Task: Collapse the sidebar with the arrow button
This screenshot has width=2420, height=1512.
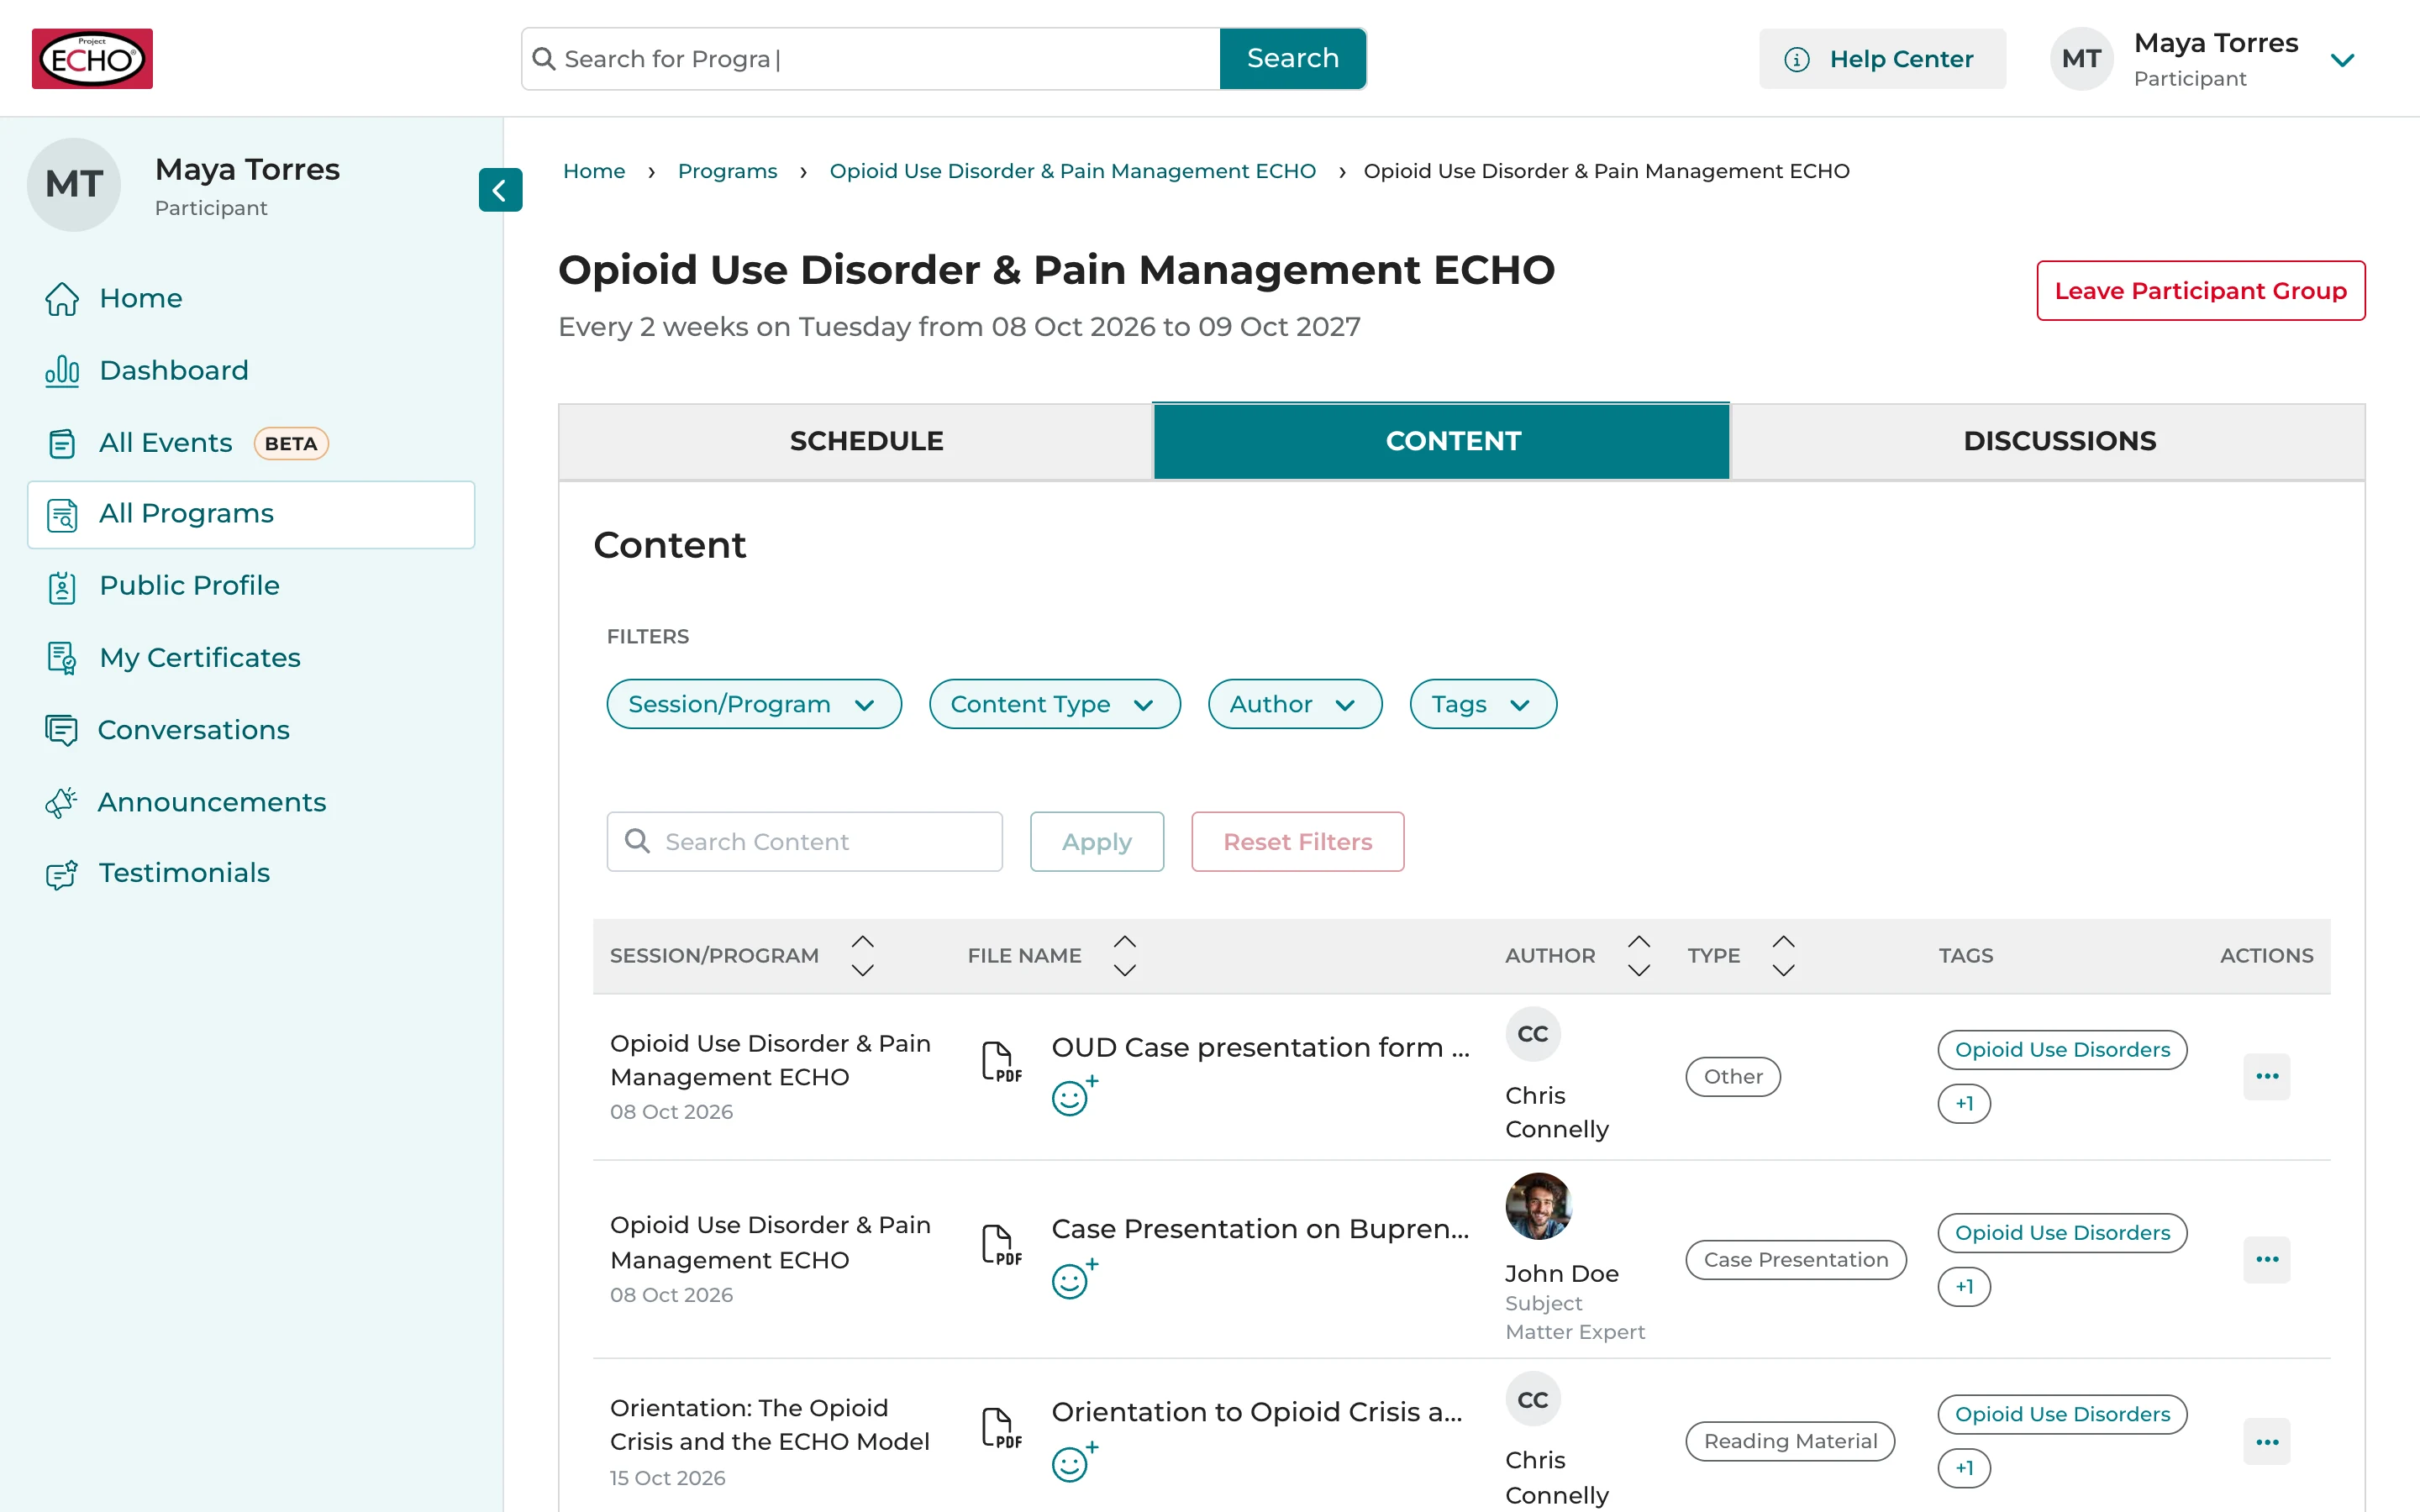Action: click(500, 190)
